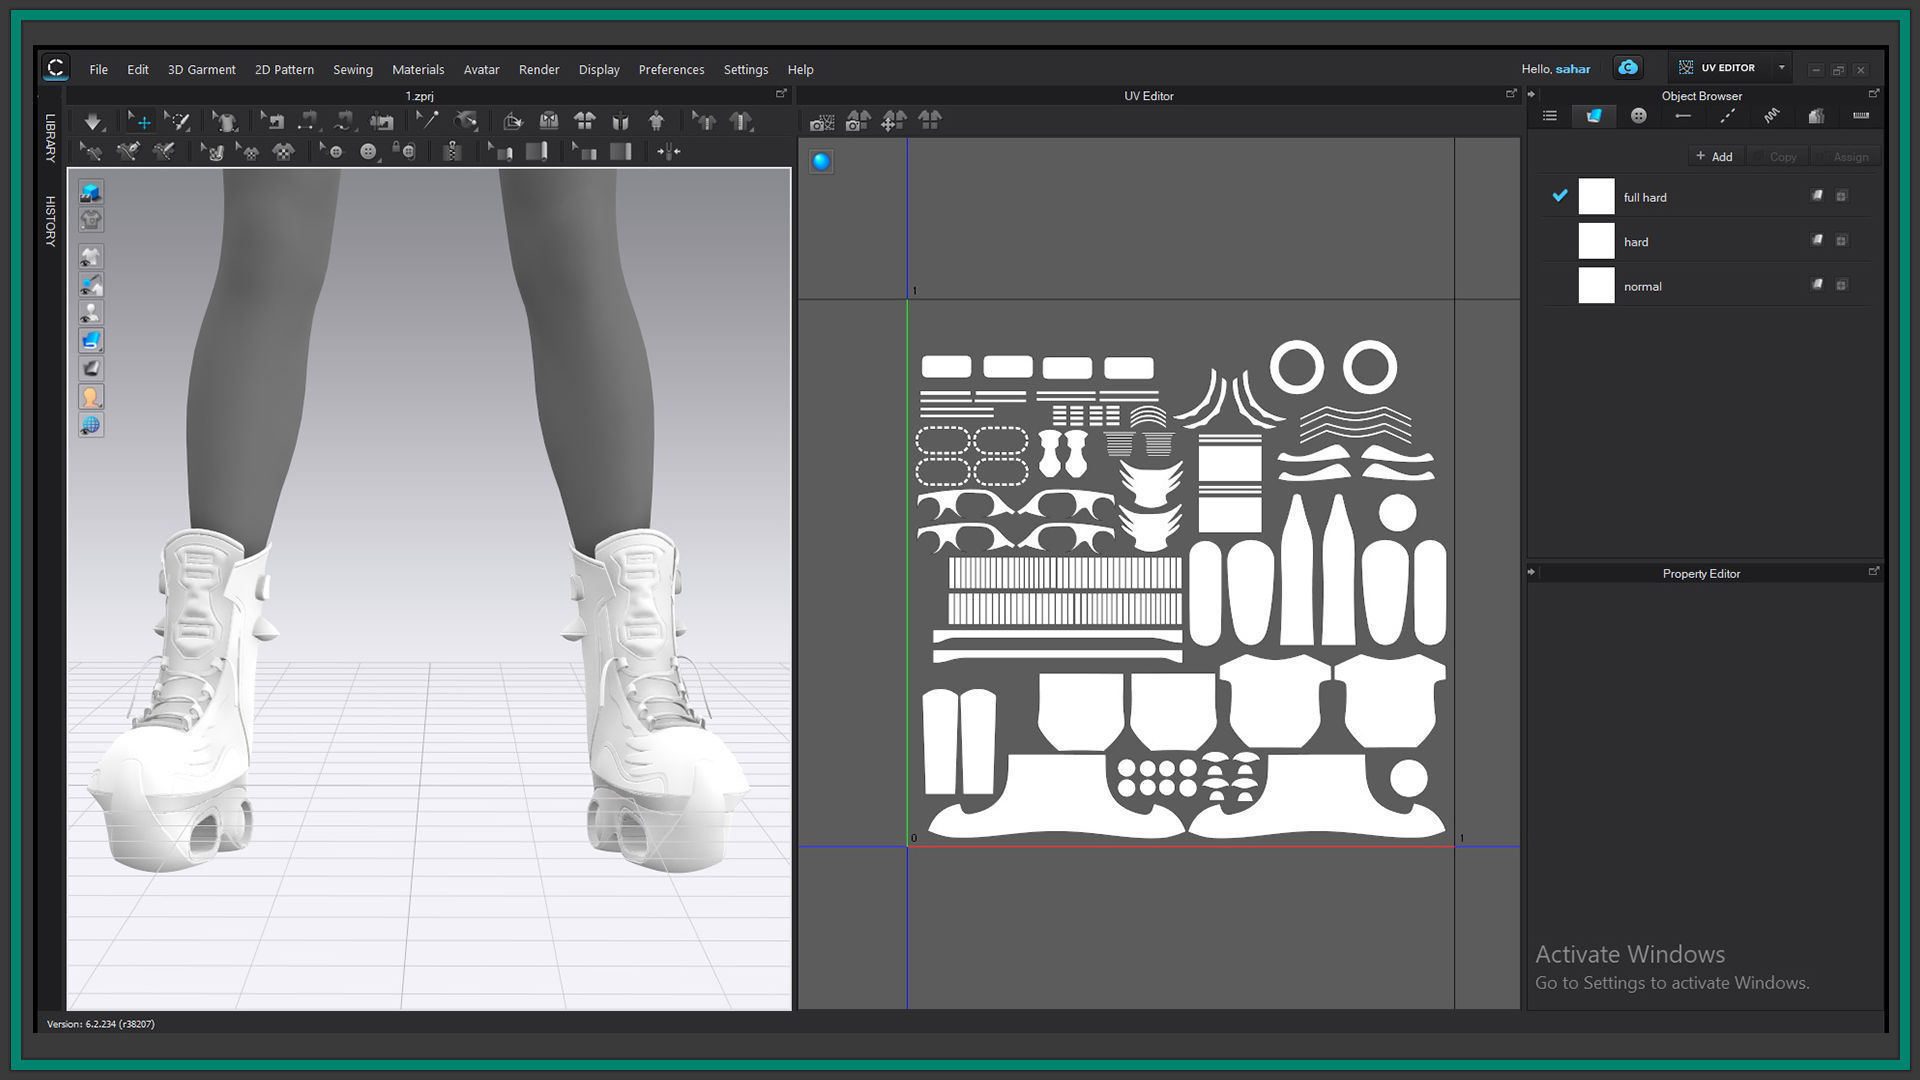The height and width of the screenshot is (1080, 1920).
Task: Collapse the Object Browser panel arrow
Action: (1531, 95)
